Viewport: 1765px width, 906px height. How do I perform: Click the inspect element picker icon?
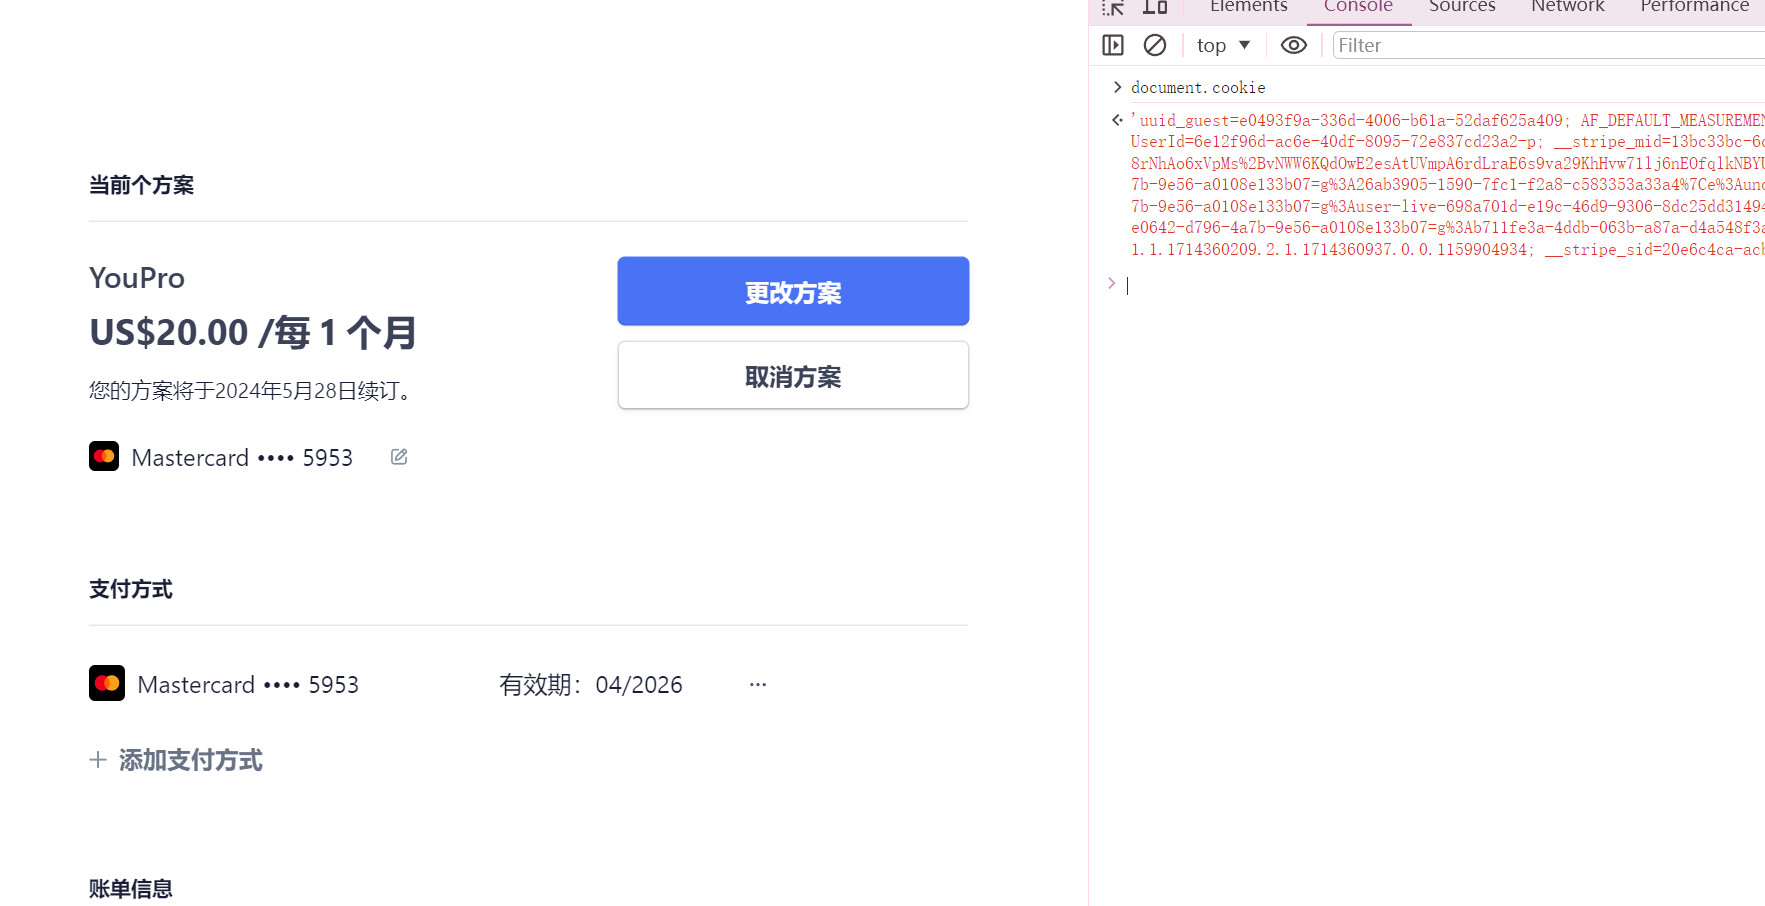click(x=1113, y=8)
